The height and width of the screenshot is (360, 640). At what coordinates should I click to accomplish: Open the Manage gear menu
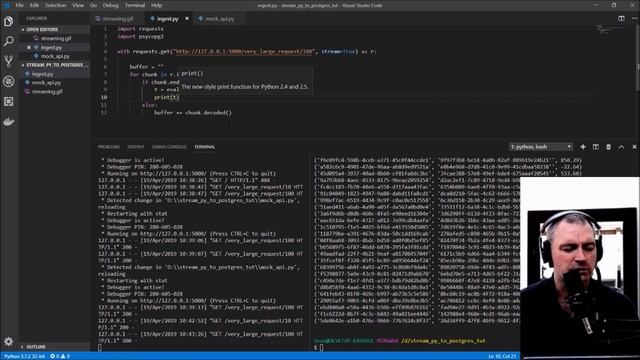(x=9, y=341)
